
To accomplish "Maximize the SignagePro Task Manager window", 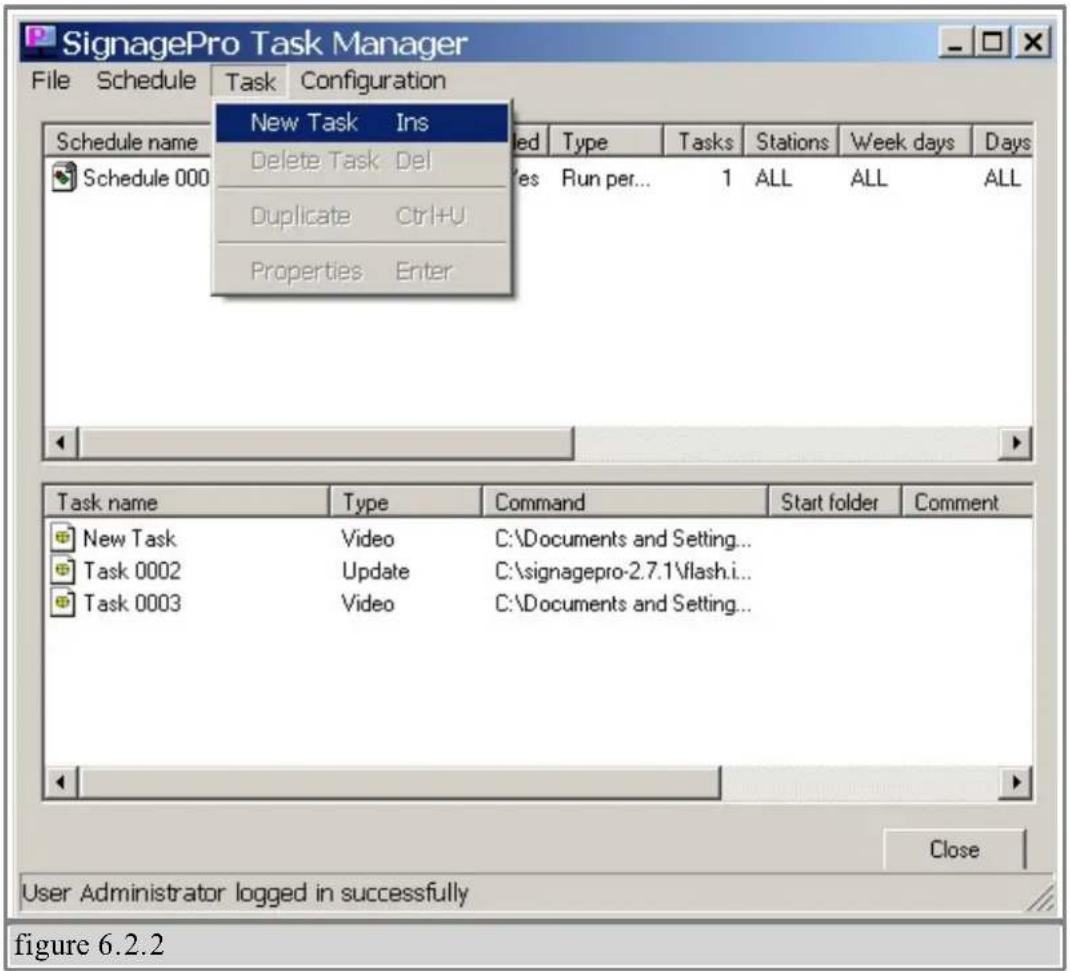I will [993, 42].
